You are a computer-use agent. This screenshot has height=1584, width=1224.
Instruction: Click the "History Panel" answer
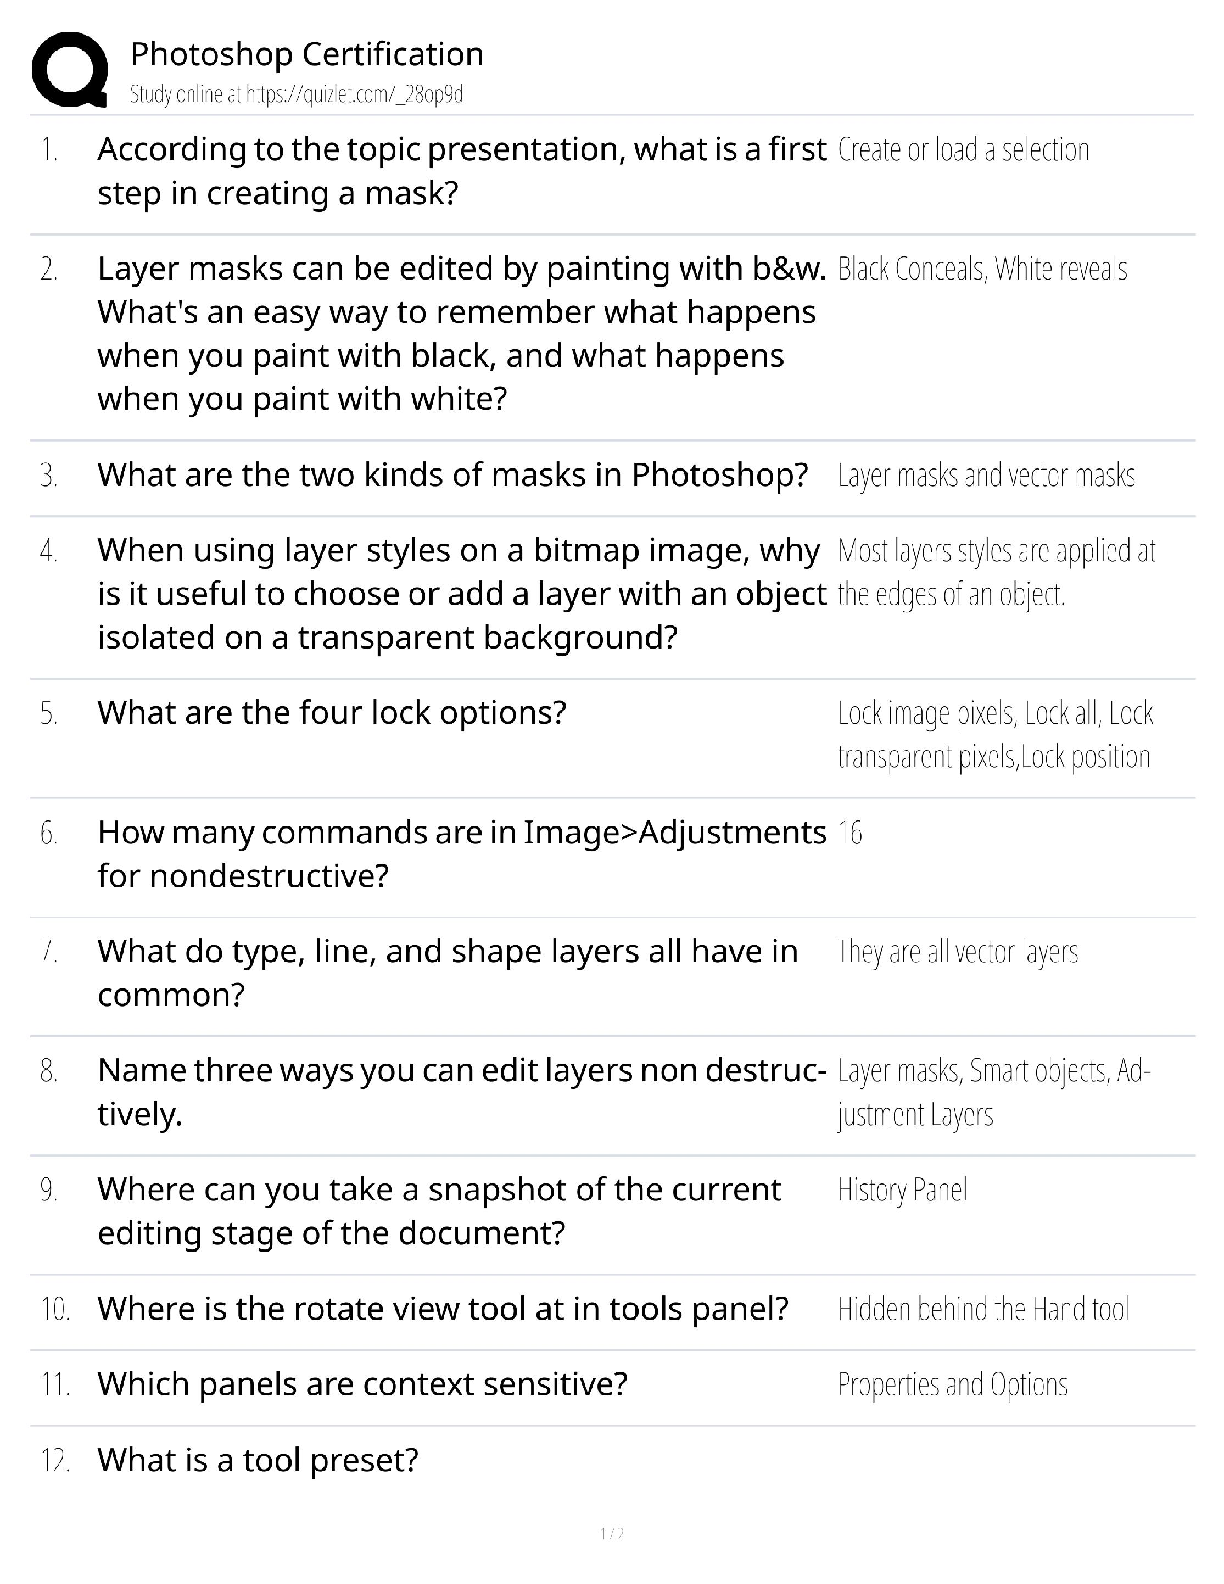[902, 1190]
